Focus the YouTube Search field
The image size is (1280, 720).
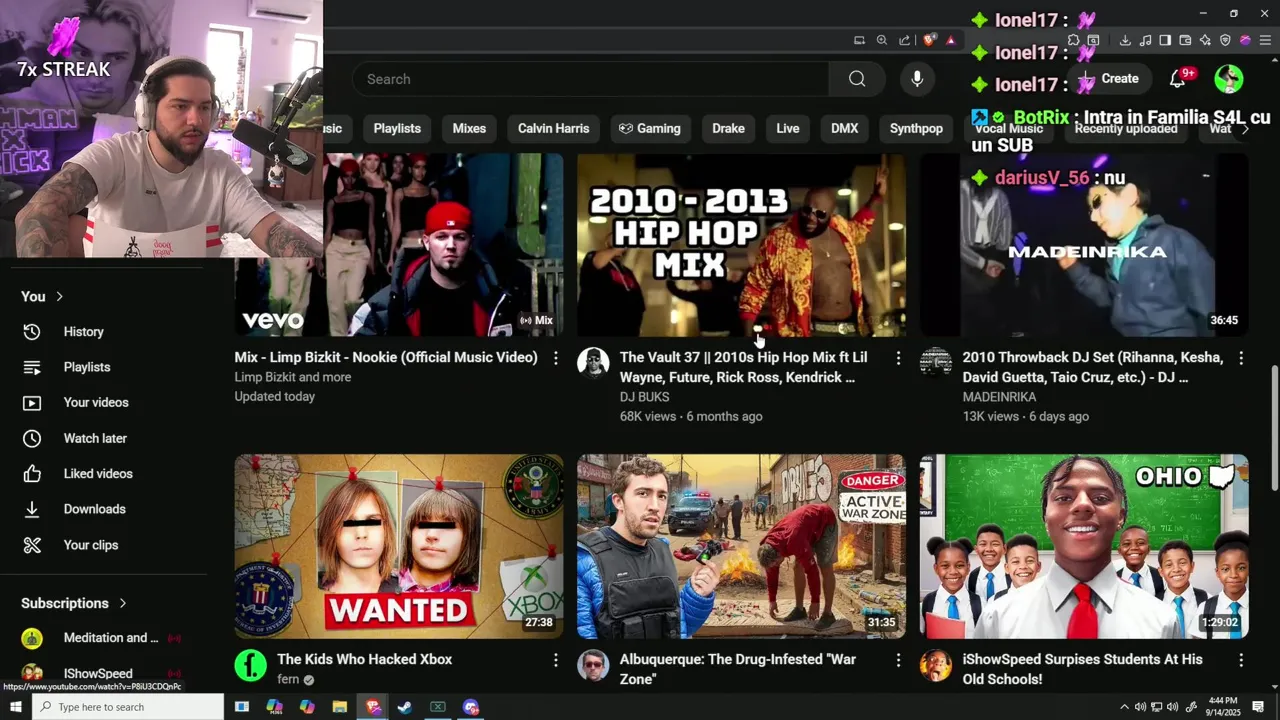(590, 79)
